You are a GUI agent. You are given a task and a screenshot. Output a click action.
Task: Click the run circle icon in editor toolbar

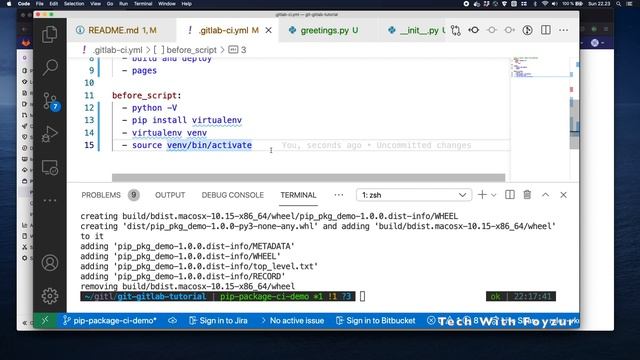[x=527, y=30]
